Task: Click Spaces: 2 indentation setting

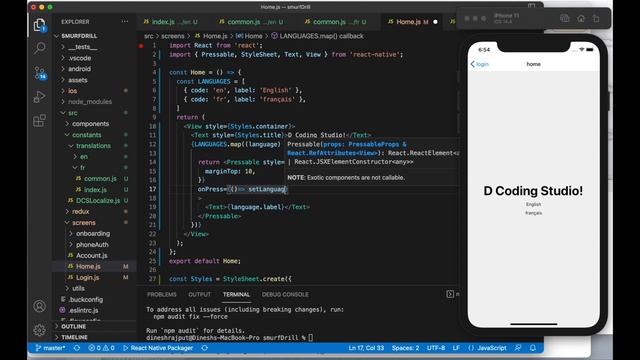Action: pyautogui.click(x=405, y=348)
